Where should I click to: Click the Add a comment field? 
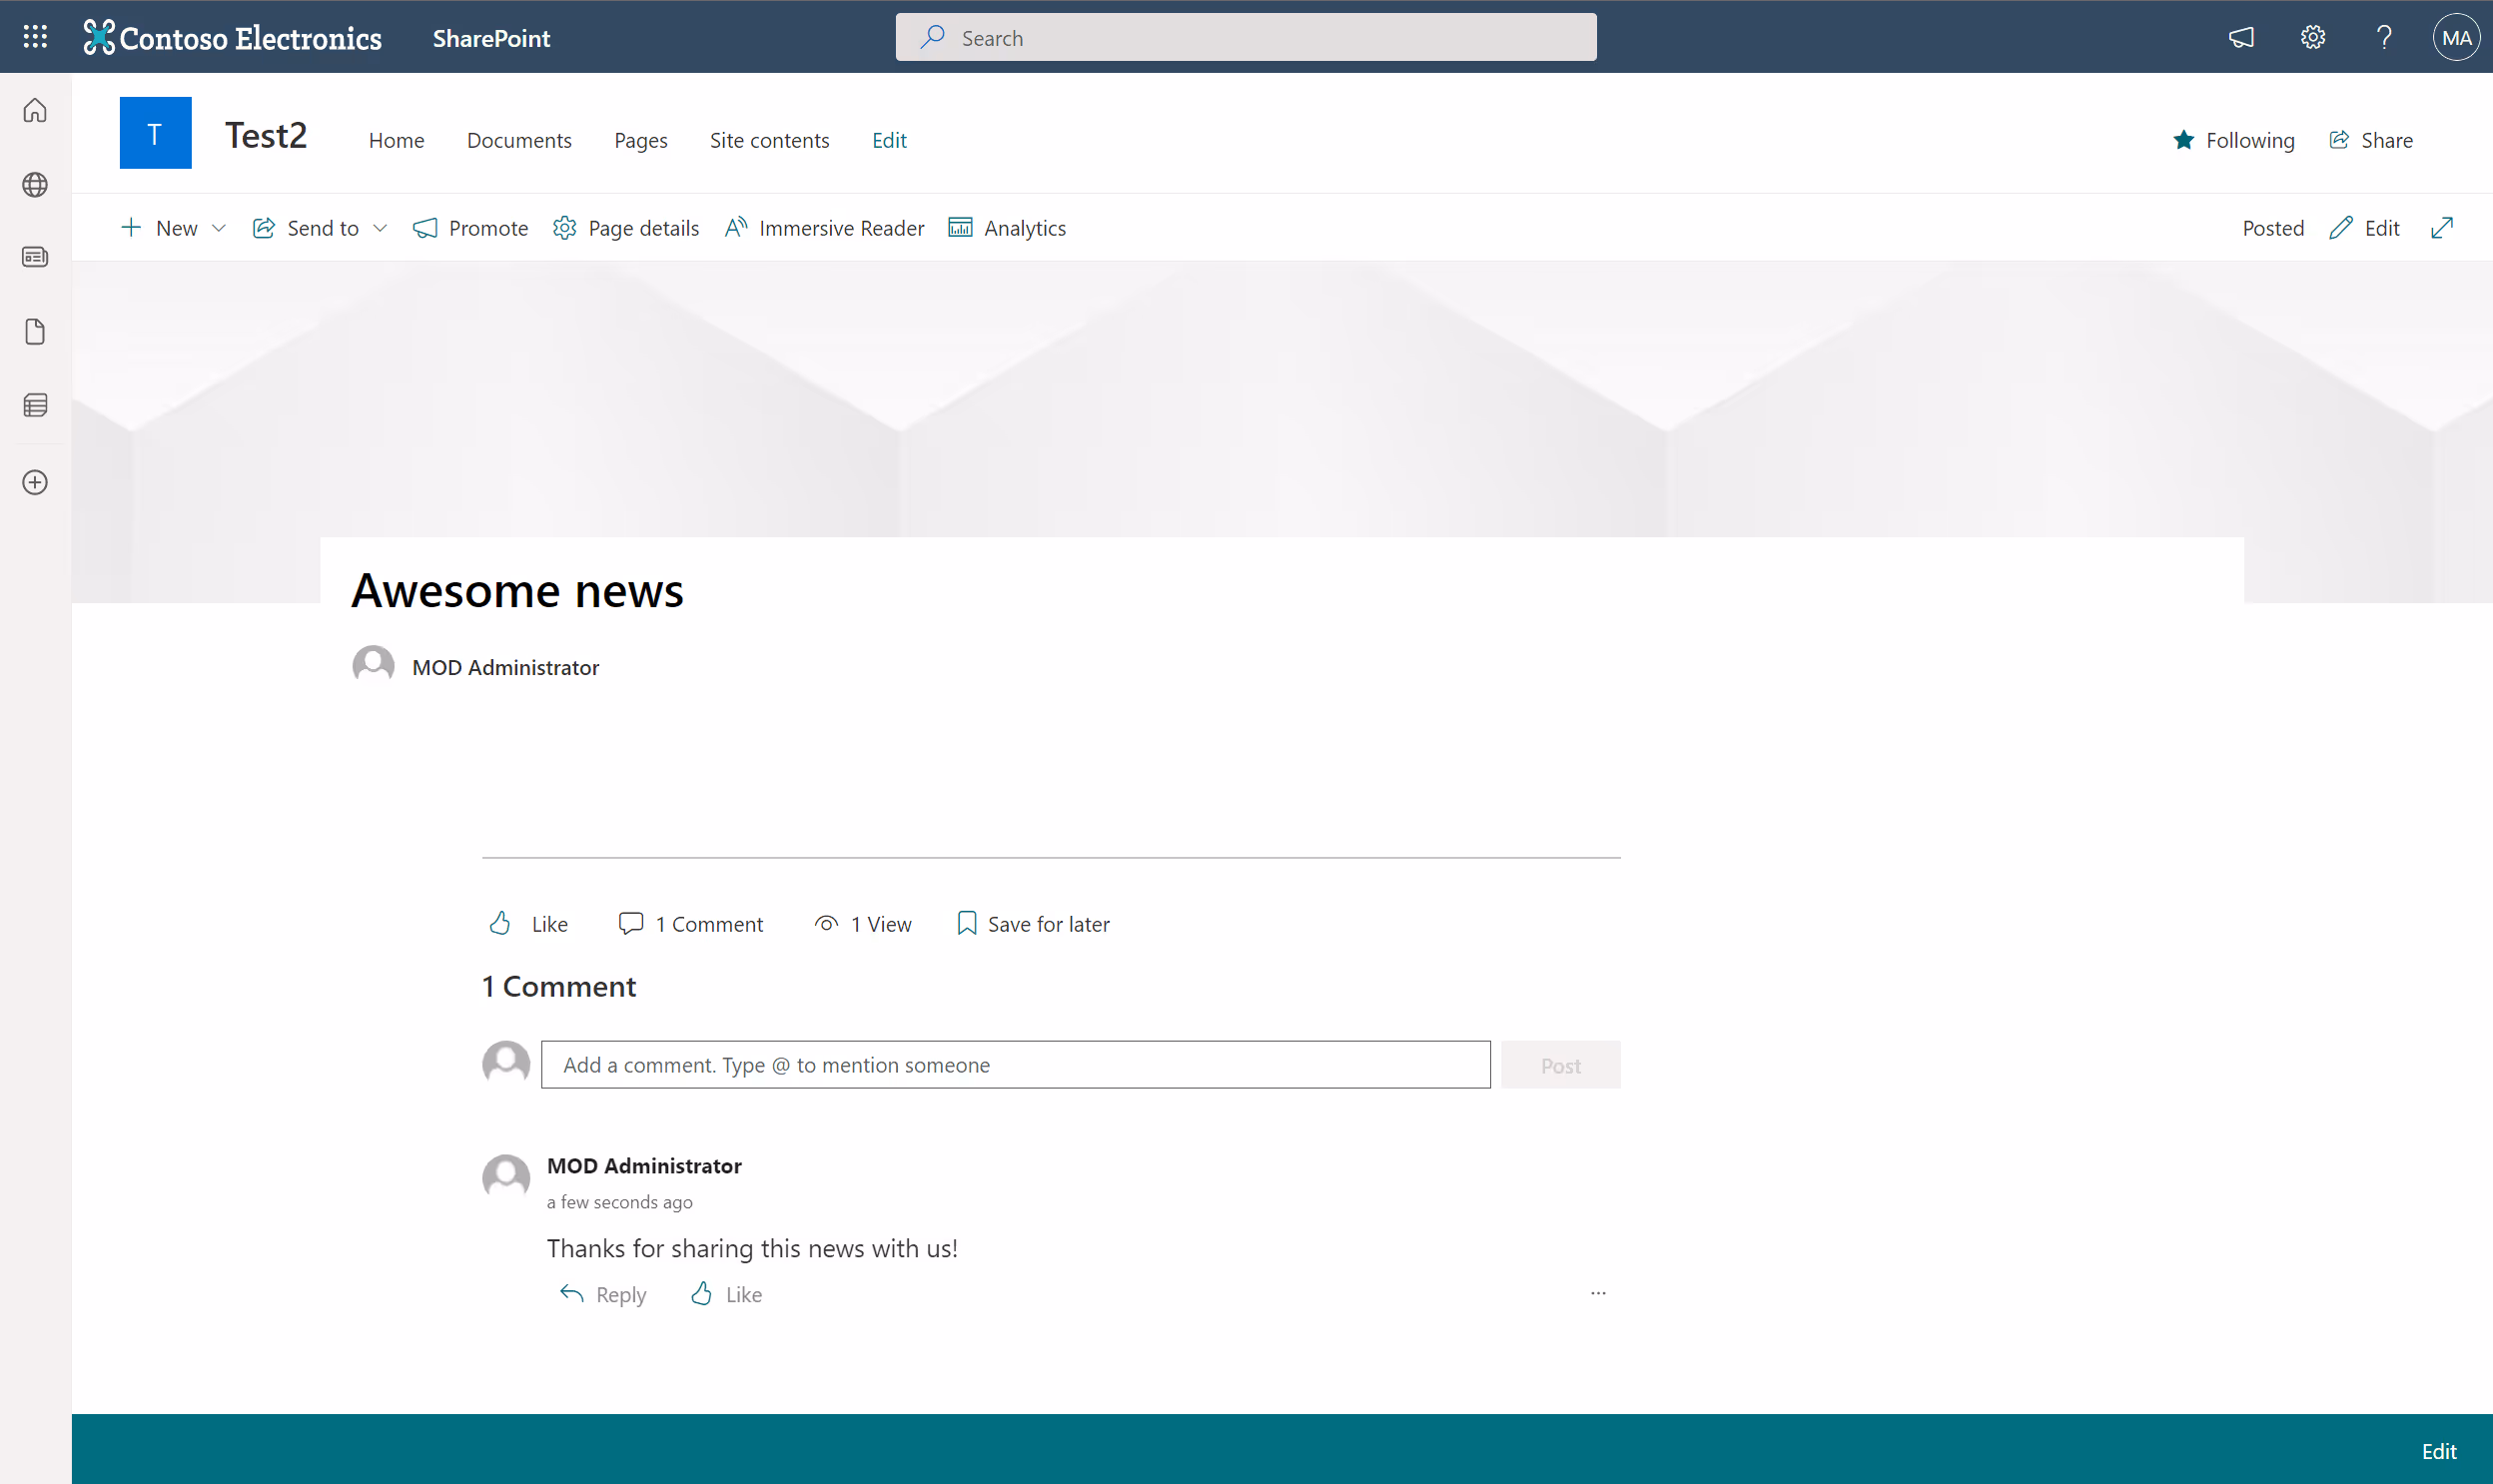[1015, 1065]
